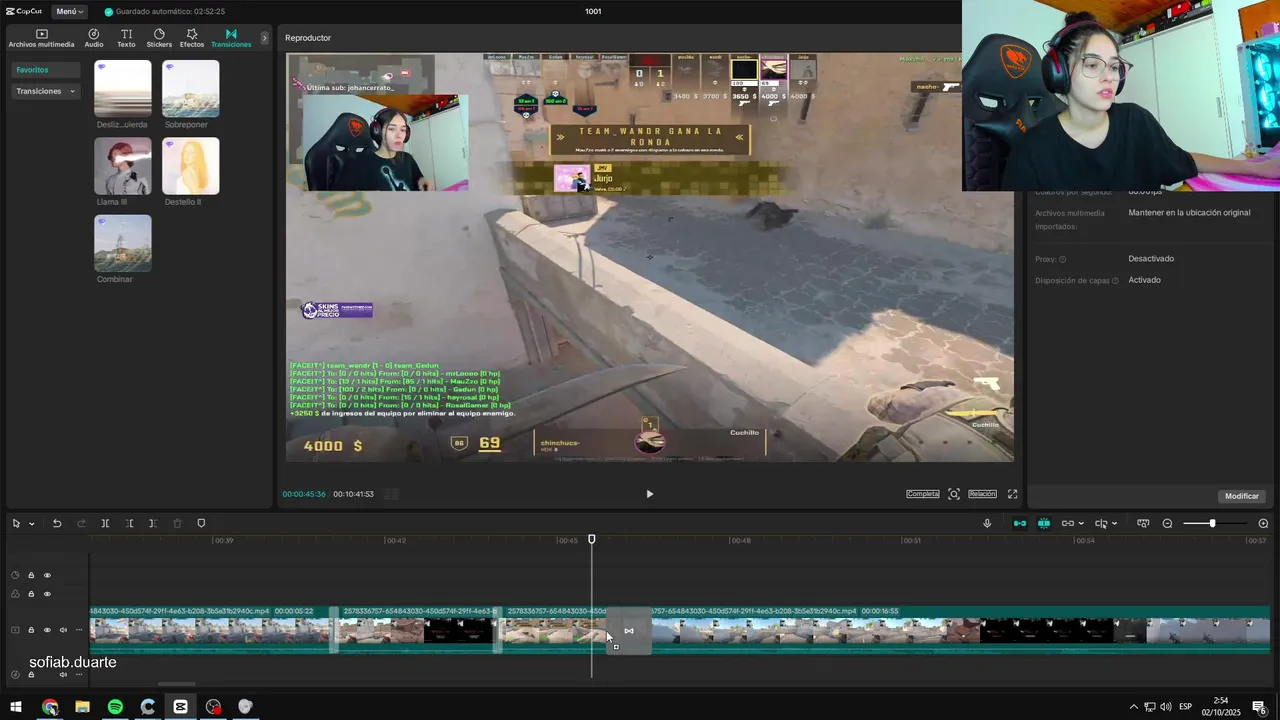Open the Archivos multimedia tab
The width and height of the screenshot is (1280, 720).
pos(41,38)
